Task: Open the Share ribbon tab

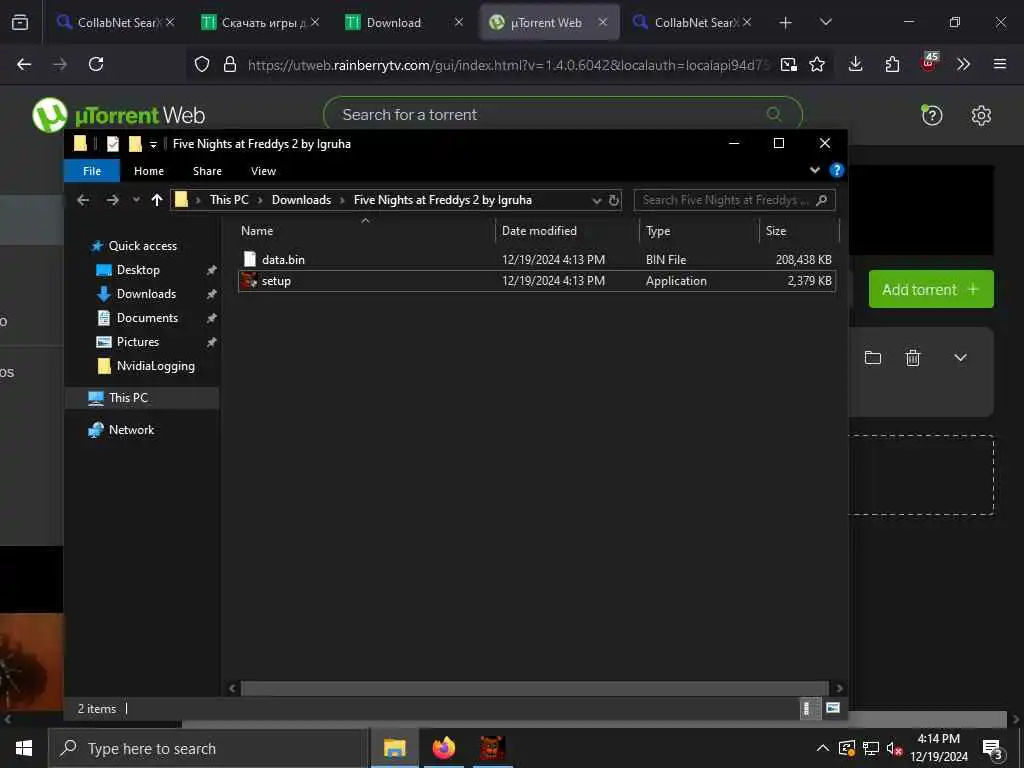Action: [207, 171]
